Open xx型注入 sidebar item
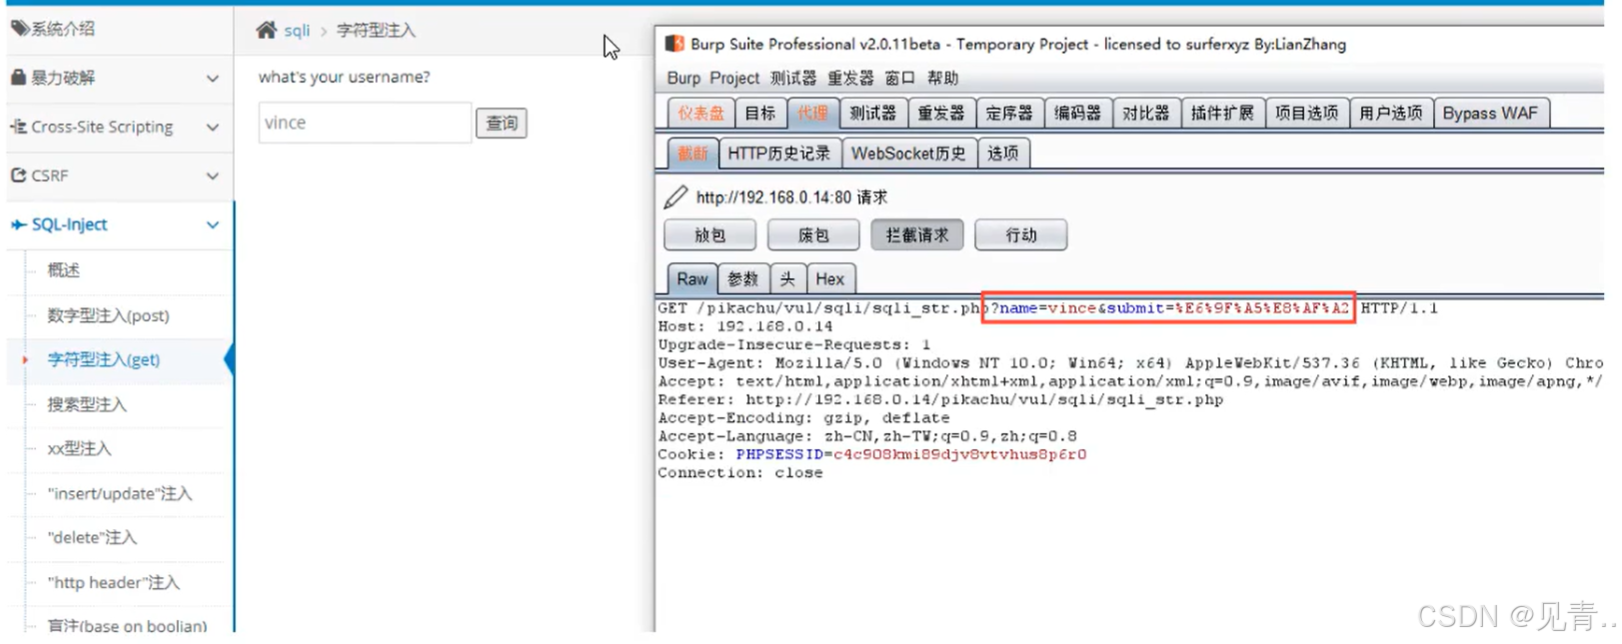The width and height of the screenshot is (1622, 644). pyautogui.click(x=79, y=448)
